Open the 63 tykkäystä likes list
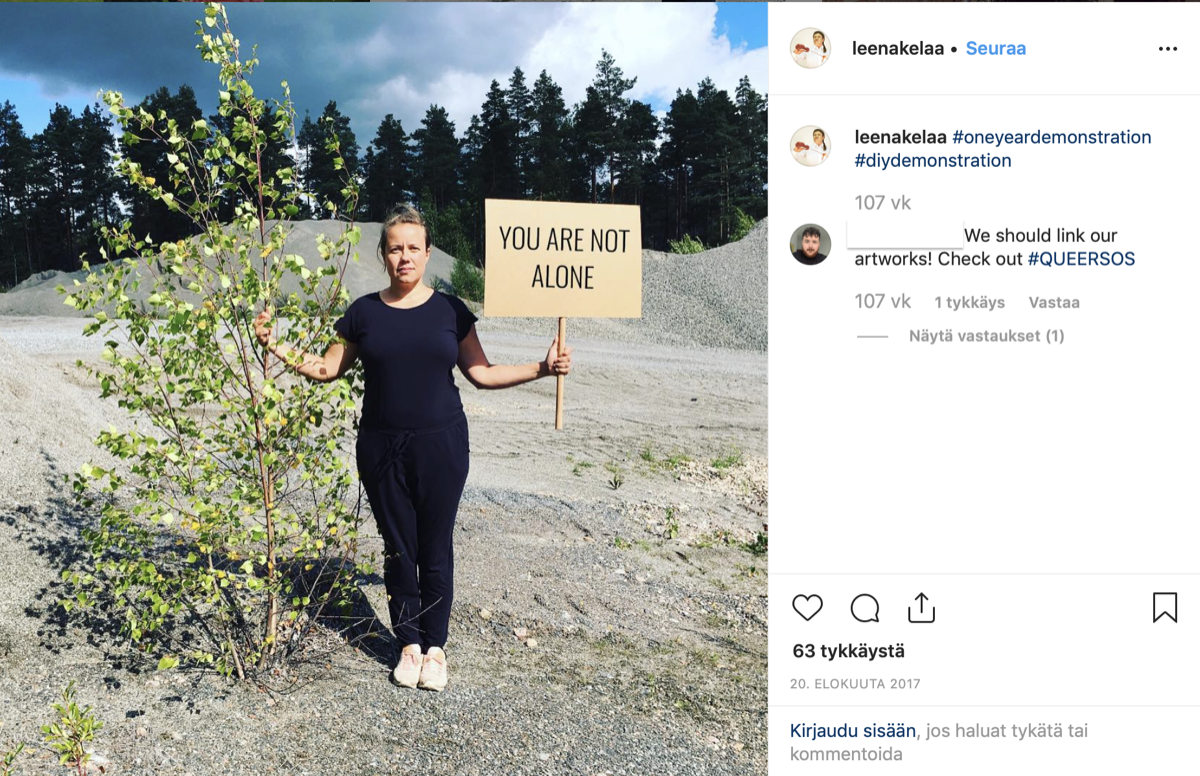The image size is (1200, 776). 849,651
